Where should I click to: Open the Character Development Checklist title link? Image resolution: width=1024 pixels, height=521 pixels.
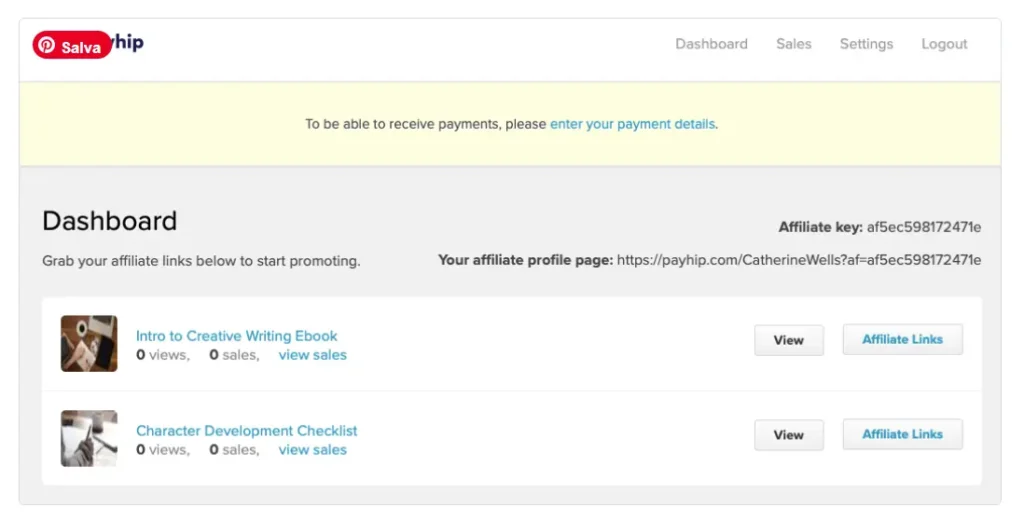pyautogui.click(x=246, y=431)
